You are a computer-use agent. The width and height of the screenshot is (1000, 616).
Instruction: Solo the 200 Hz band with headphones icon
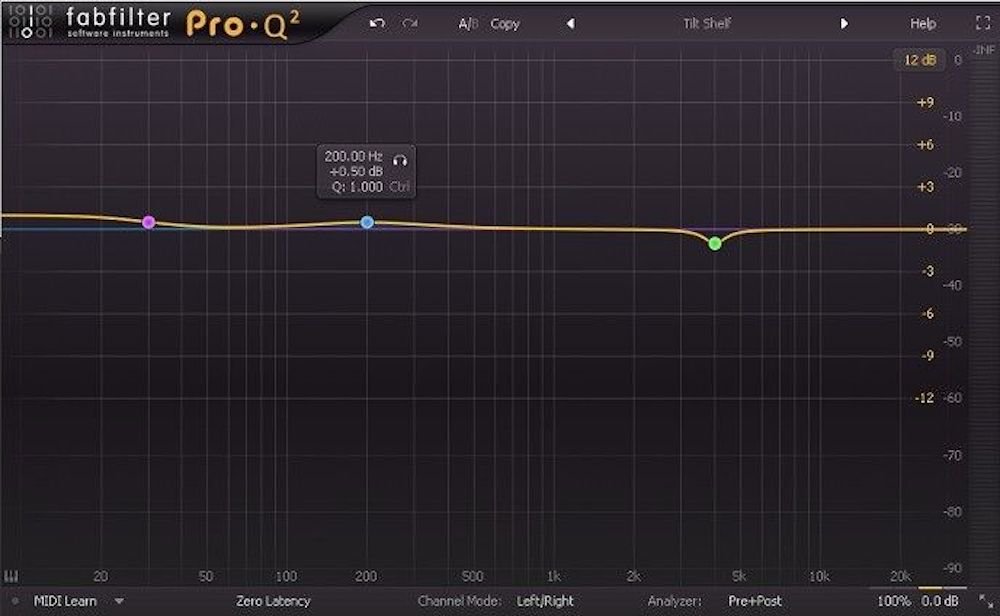pos(401,158)
